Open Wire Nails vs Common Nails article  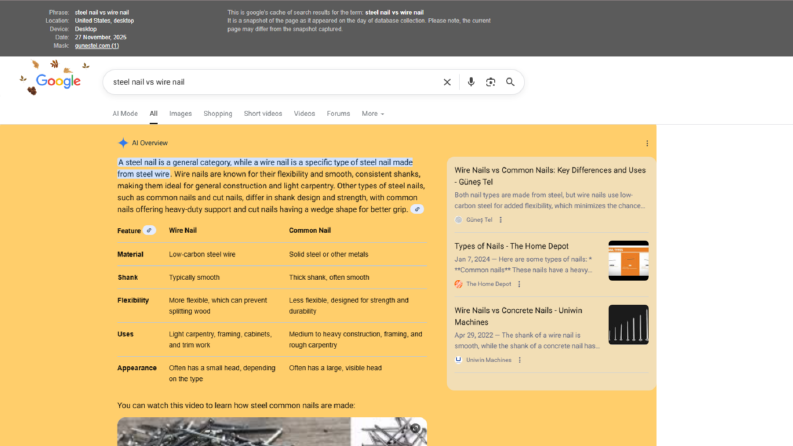click(550, 176)
